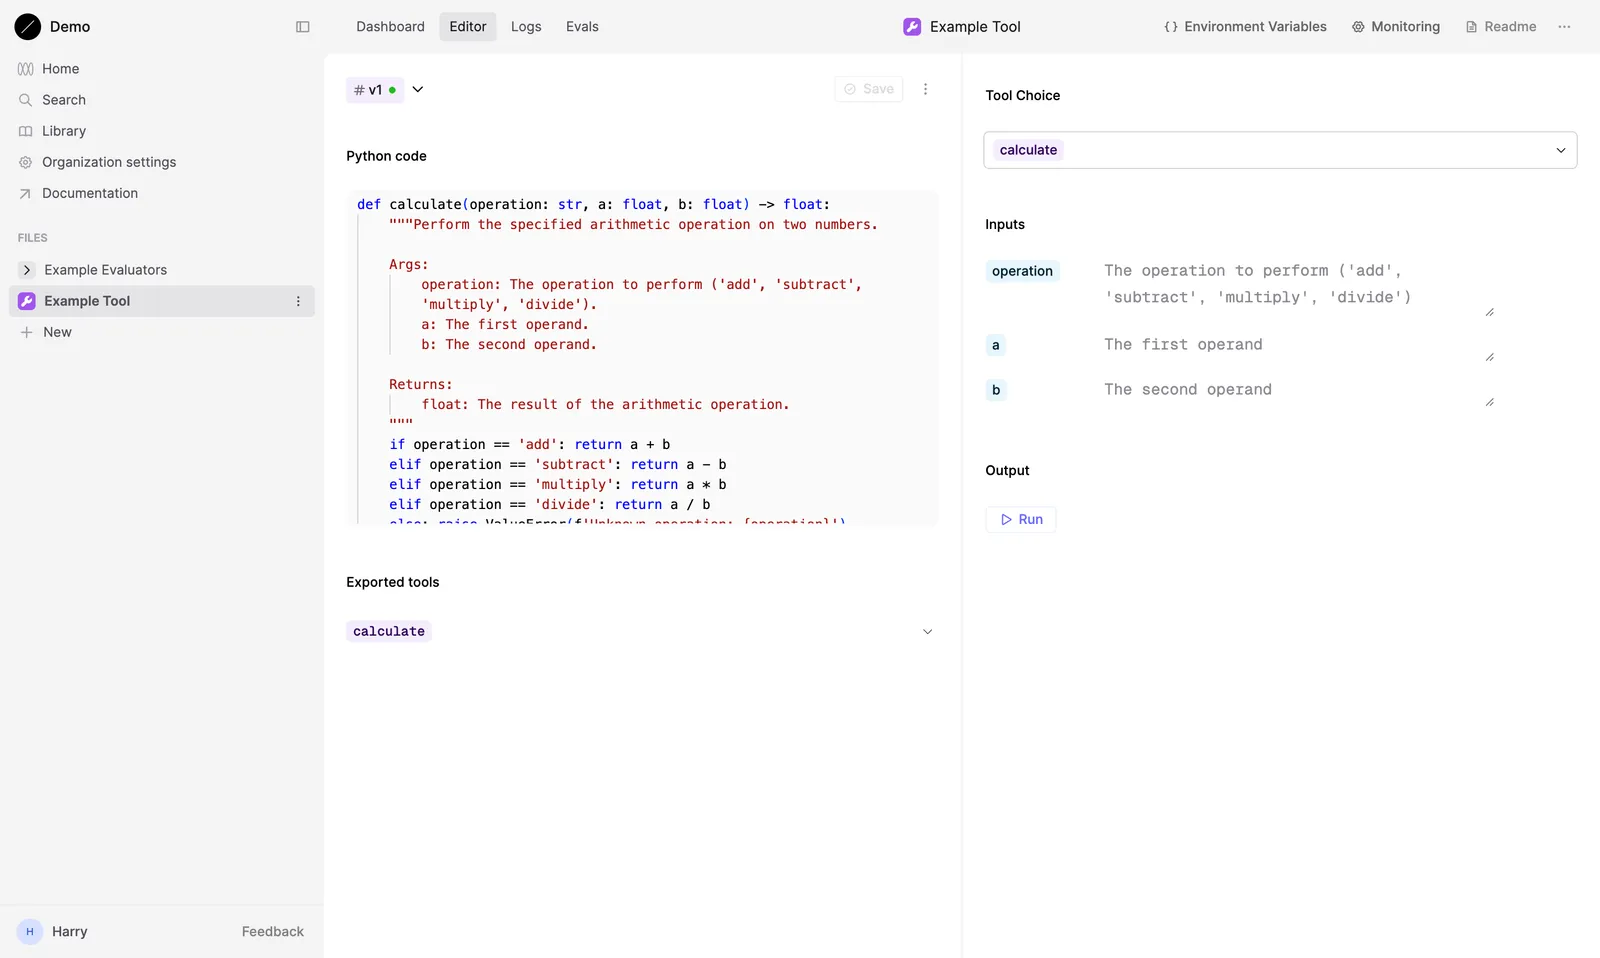Open the Tool Choice calculate dropdown
The width and height of the screenshot is (1600, 958).
[1280, 150]
